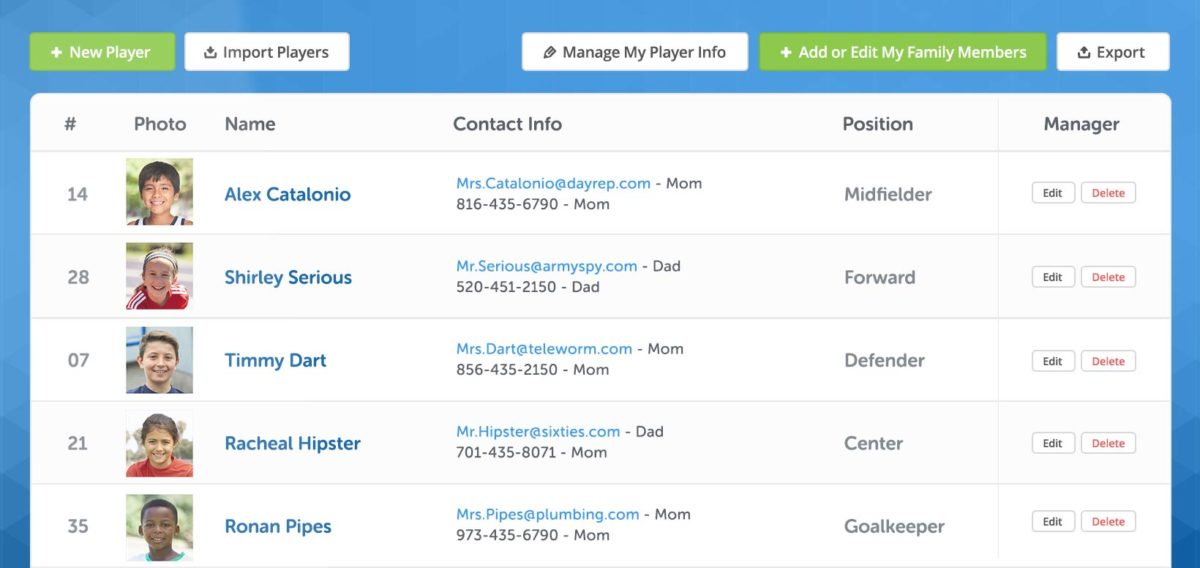Screen dimensions: 1200x568
Task: Click the Mrs.Pipes@plumbing.com email address
Action: pyautogui.click(x=547, y=514)
